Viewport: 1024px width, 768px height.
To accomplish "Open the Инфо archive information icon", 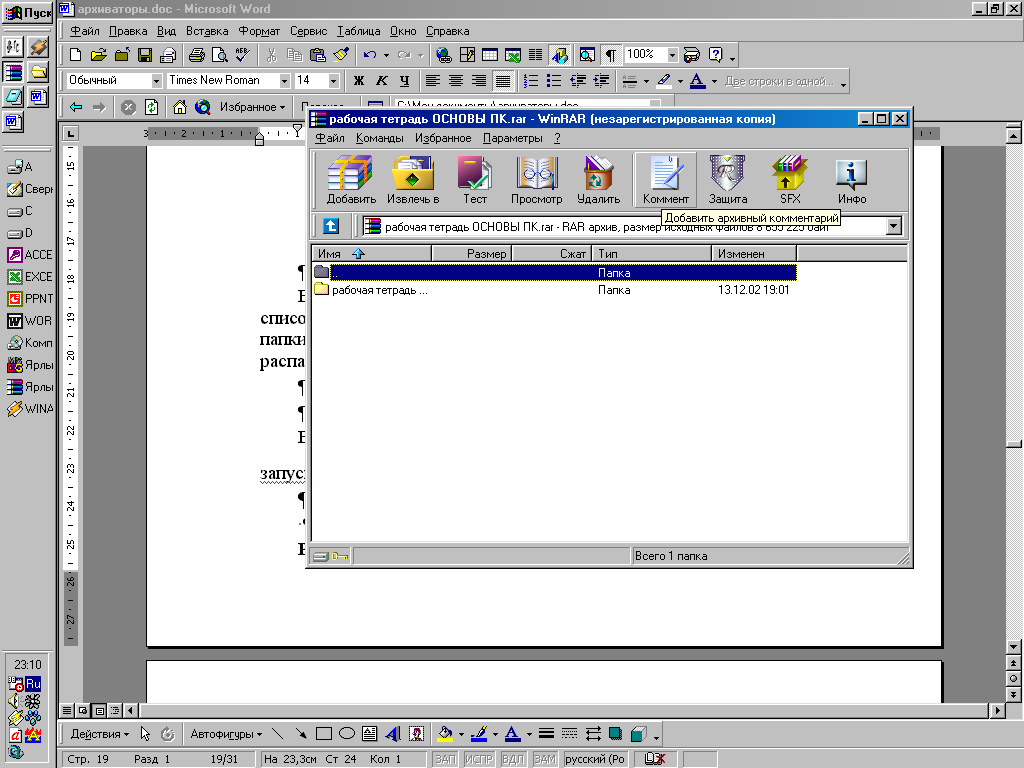I will point(852,180).
